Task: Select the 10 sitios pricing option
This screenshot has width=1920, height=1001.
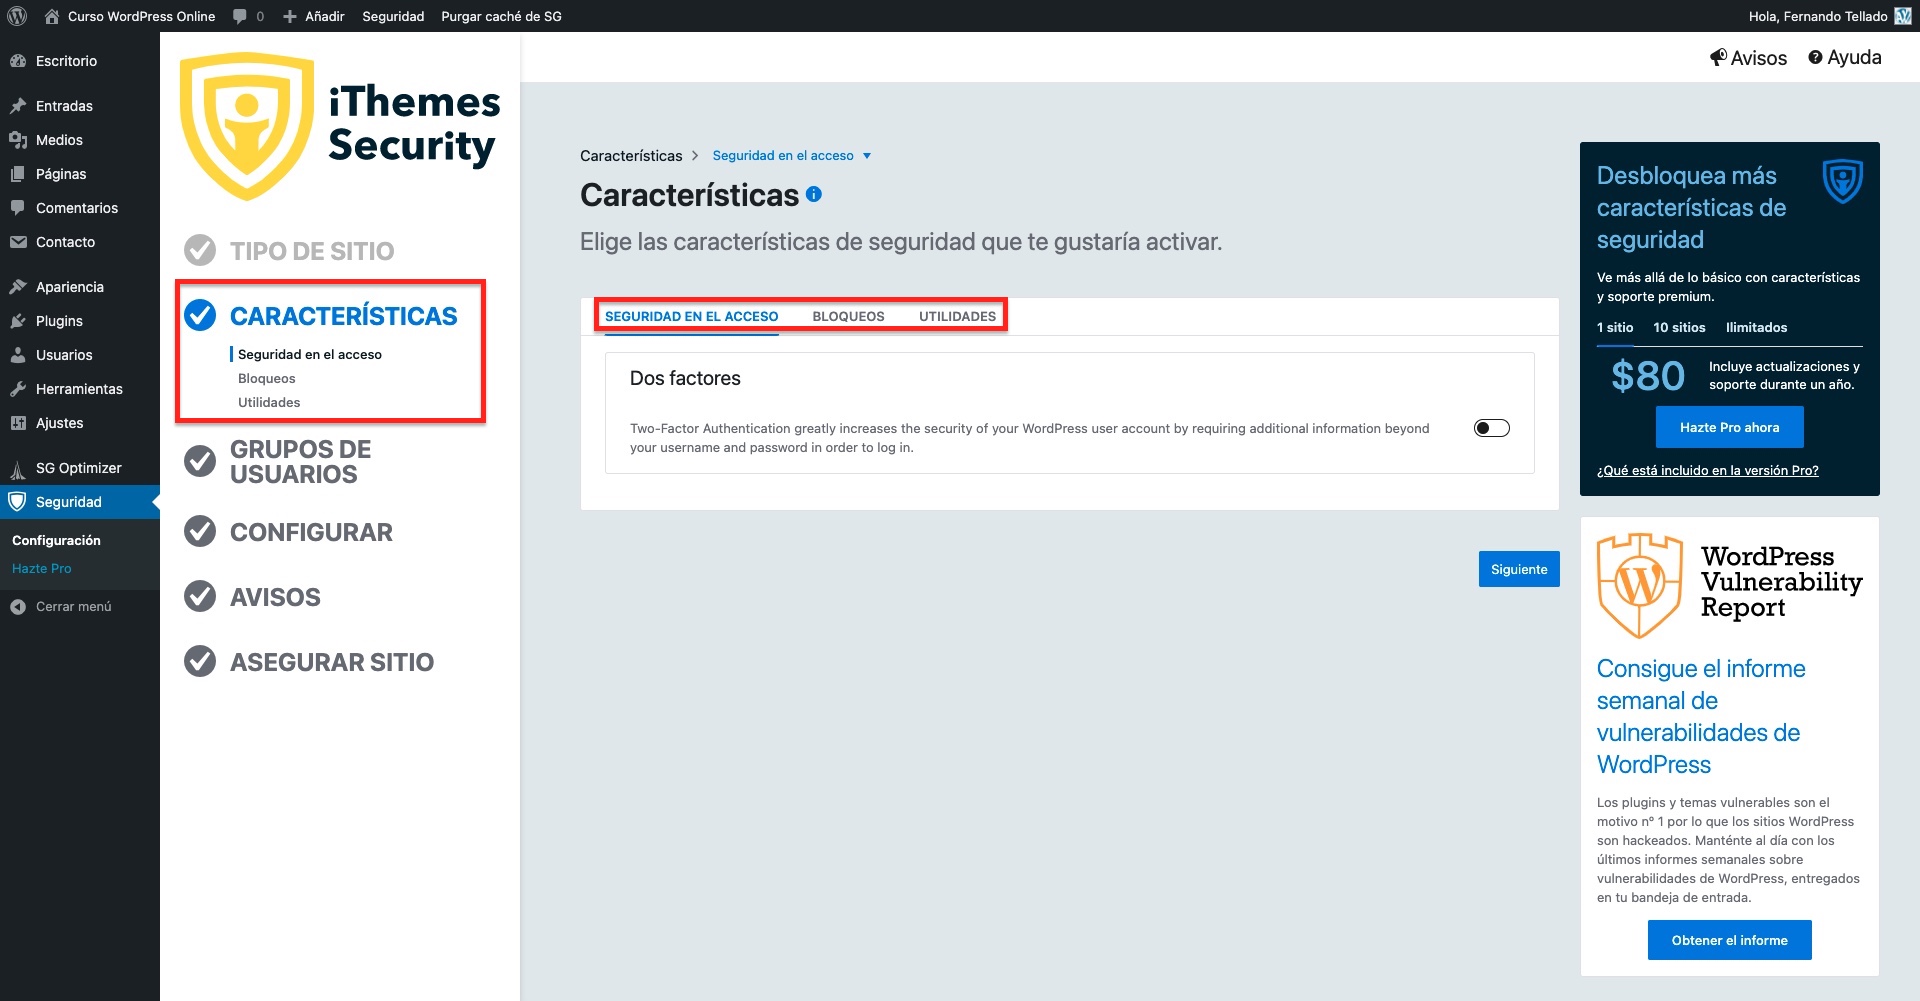Action: click(x=1679, y=327)
